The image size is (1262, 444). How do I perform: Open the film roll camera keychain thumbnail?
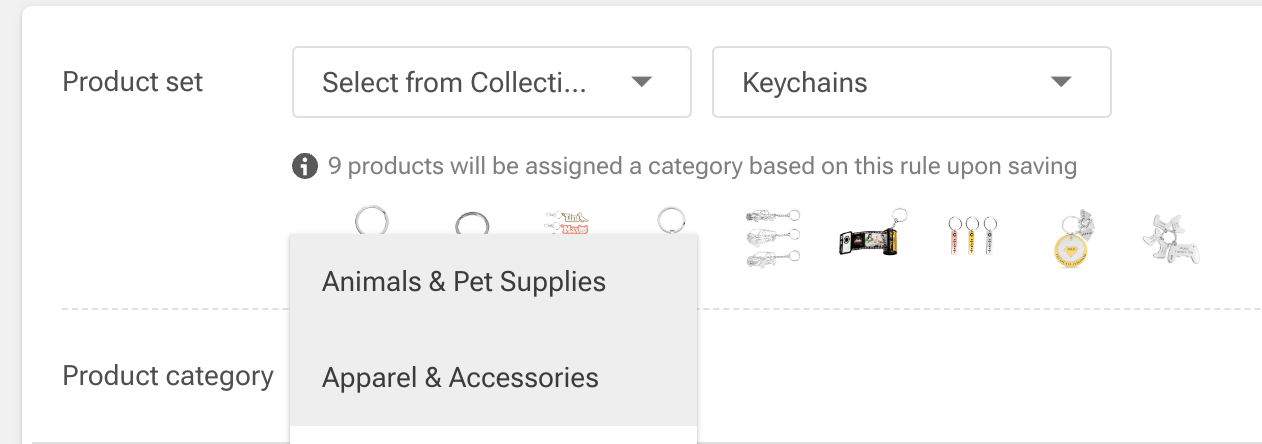pos(868,237)
